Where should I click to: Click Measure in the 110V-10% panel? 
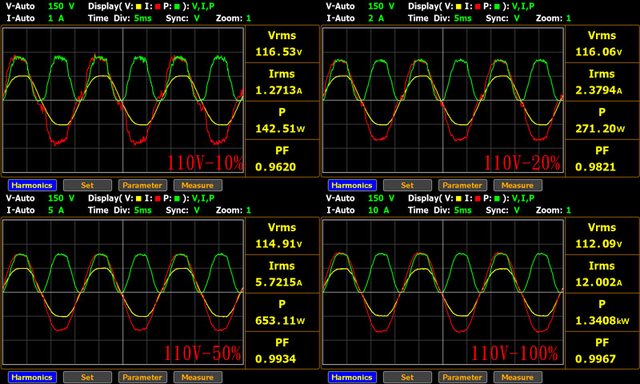click(198, 185)
